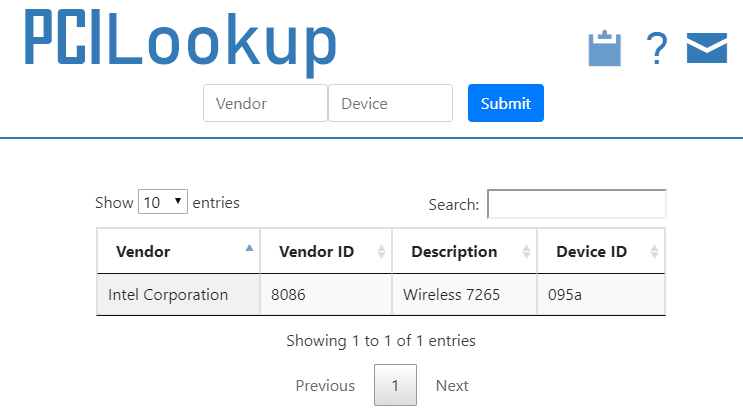The height and width of the screenshot is (414, 743).
Task: Select the 8086 vendor ID cell
Action: coord(326,295)
